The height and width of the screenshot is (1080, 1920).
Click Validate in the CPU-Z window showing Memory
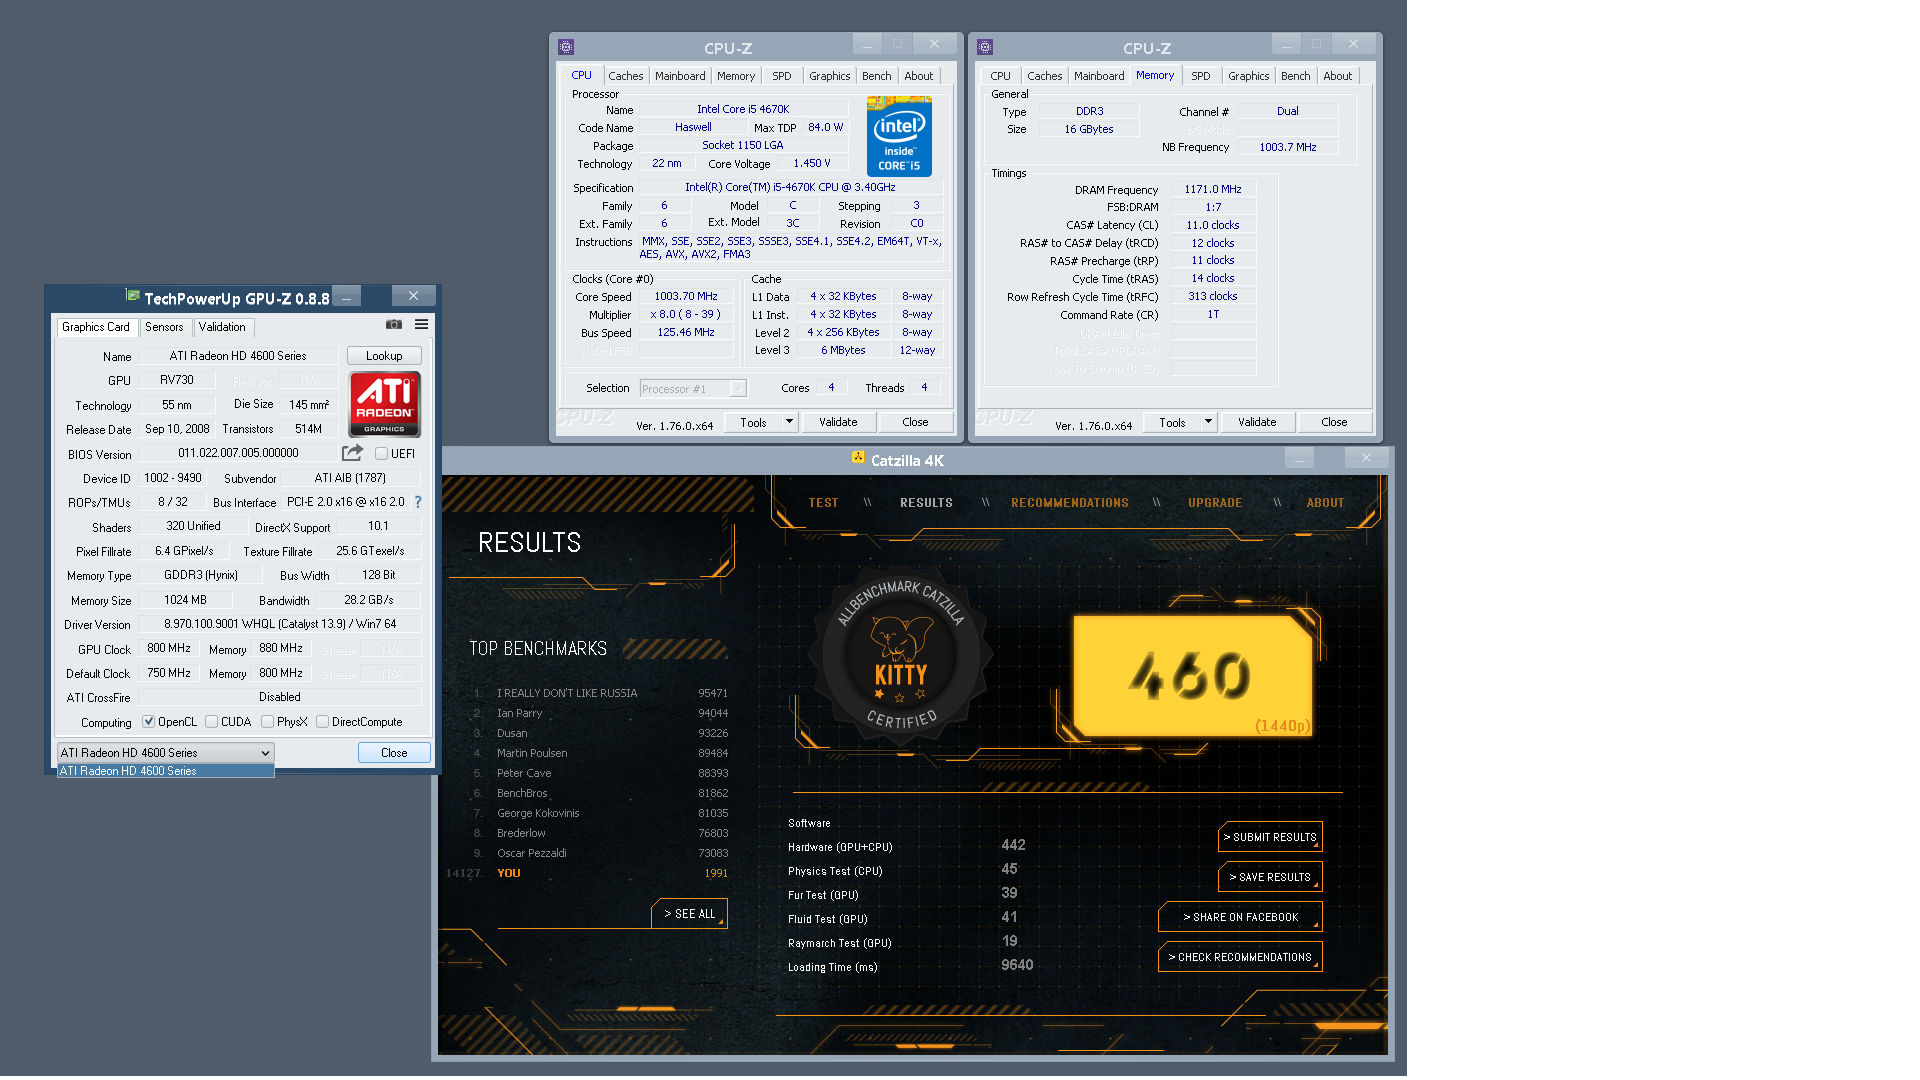1257,422
